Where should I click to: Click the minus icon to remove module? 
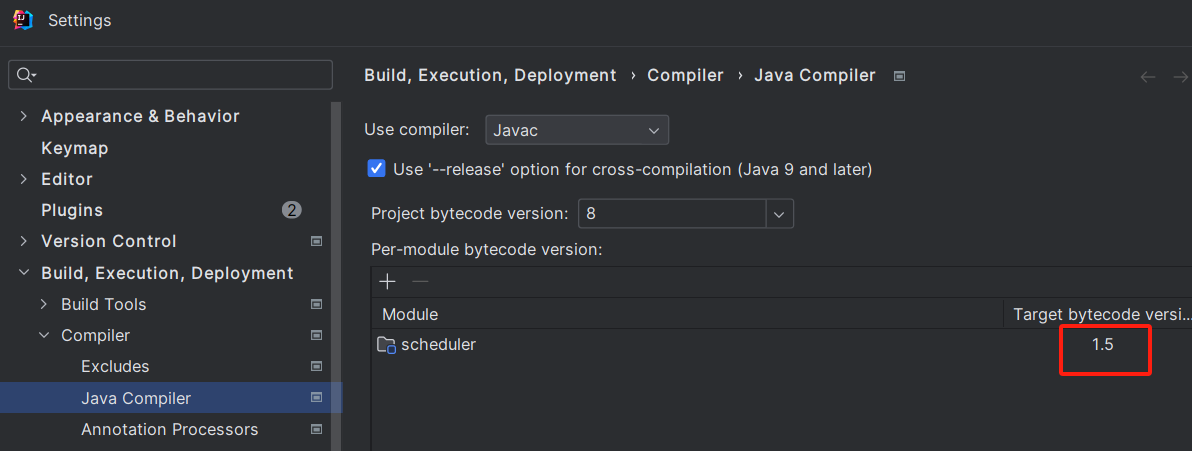click(x=420, y=282)
